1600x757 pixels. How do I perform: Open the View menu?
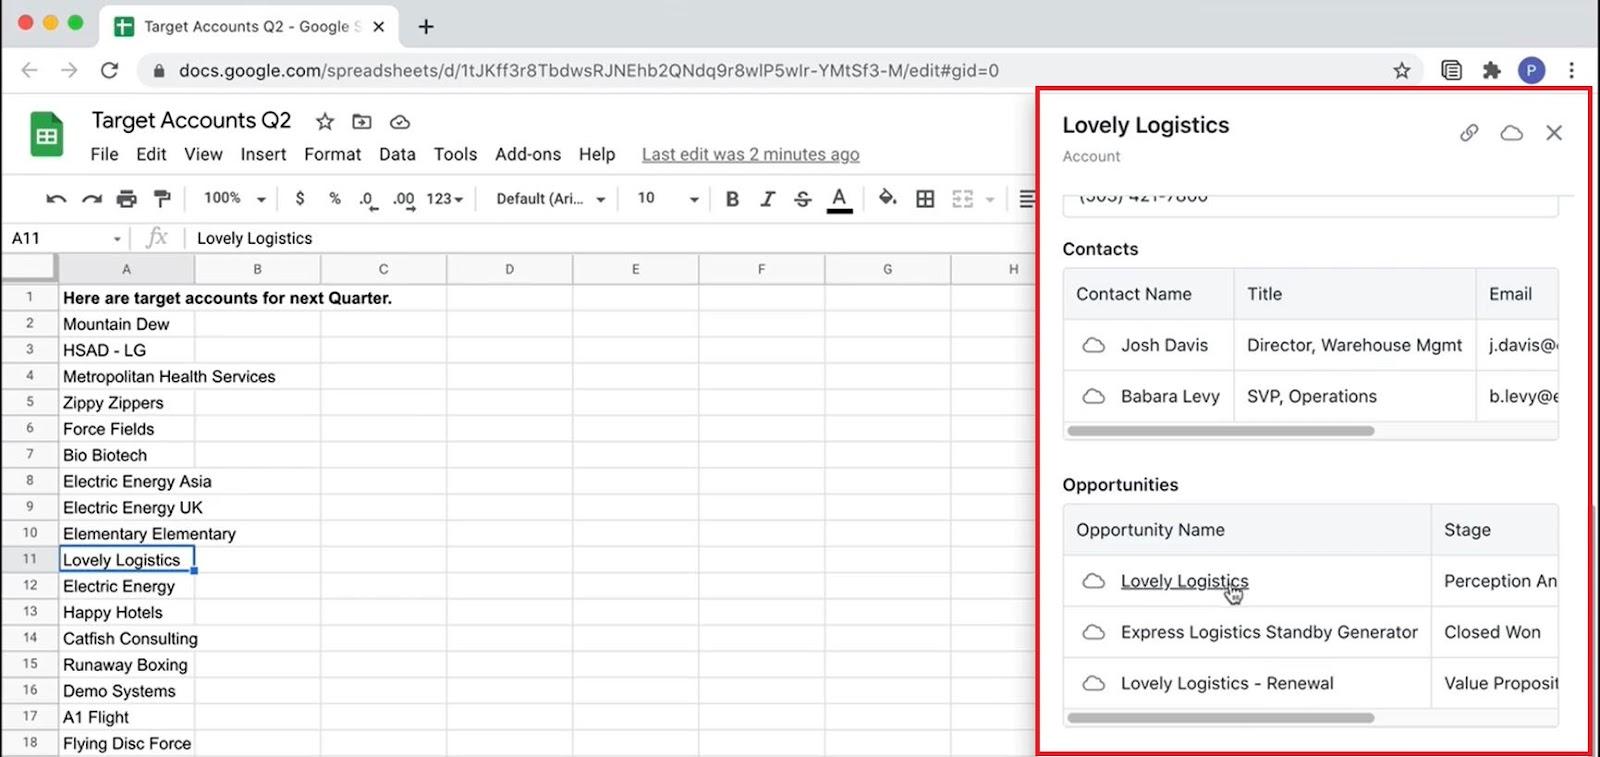tap(203, 154)
